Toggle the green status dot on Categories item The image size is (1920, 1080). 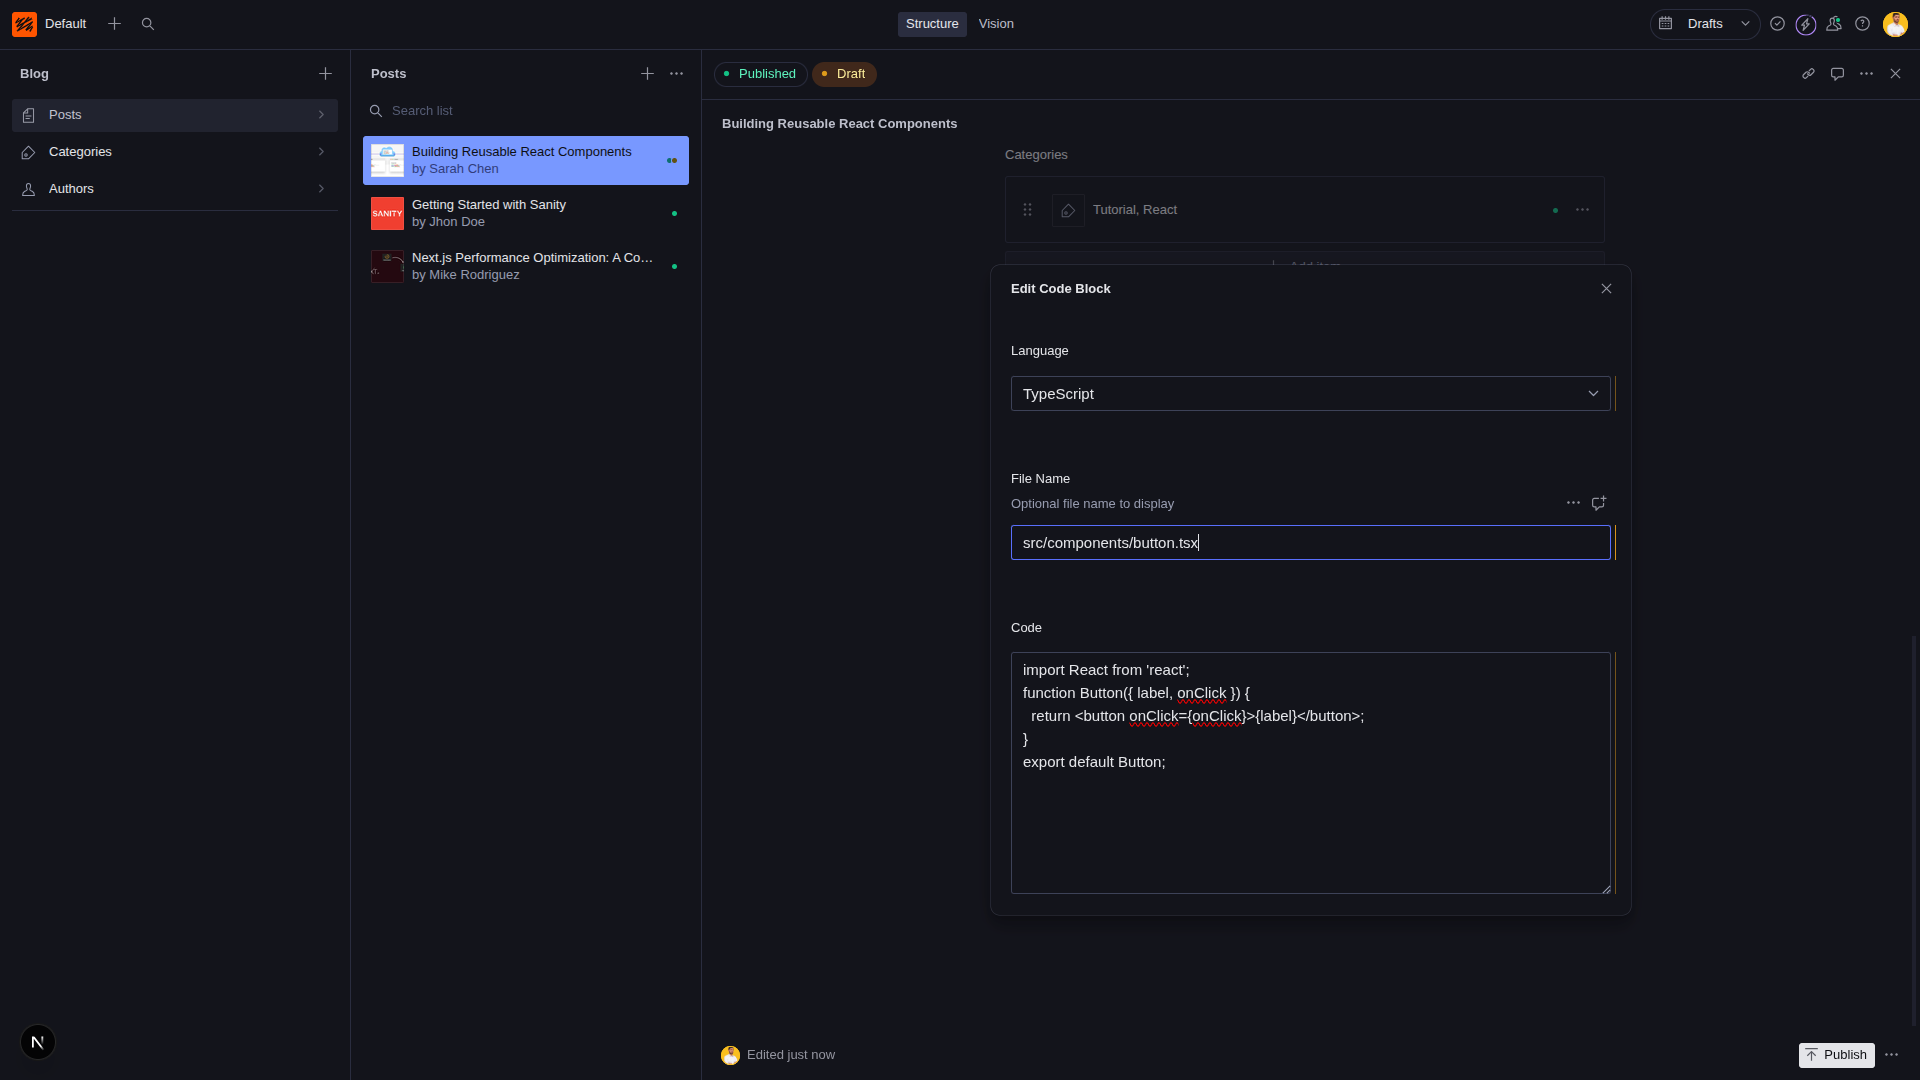1554,210
